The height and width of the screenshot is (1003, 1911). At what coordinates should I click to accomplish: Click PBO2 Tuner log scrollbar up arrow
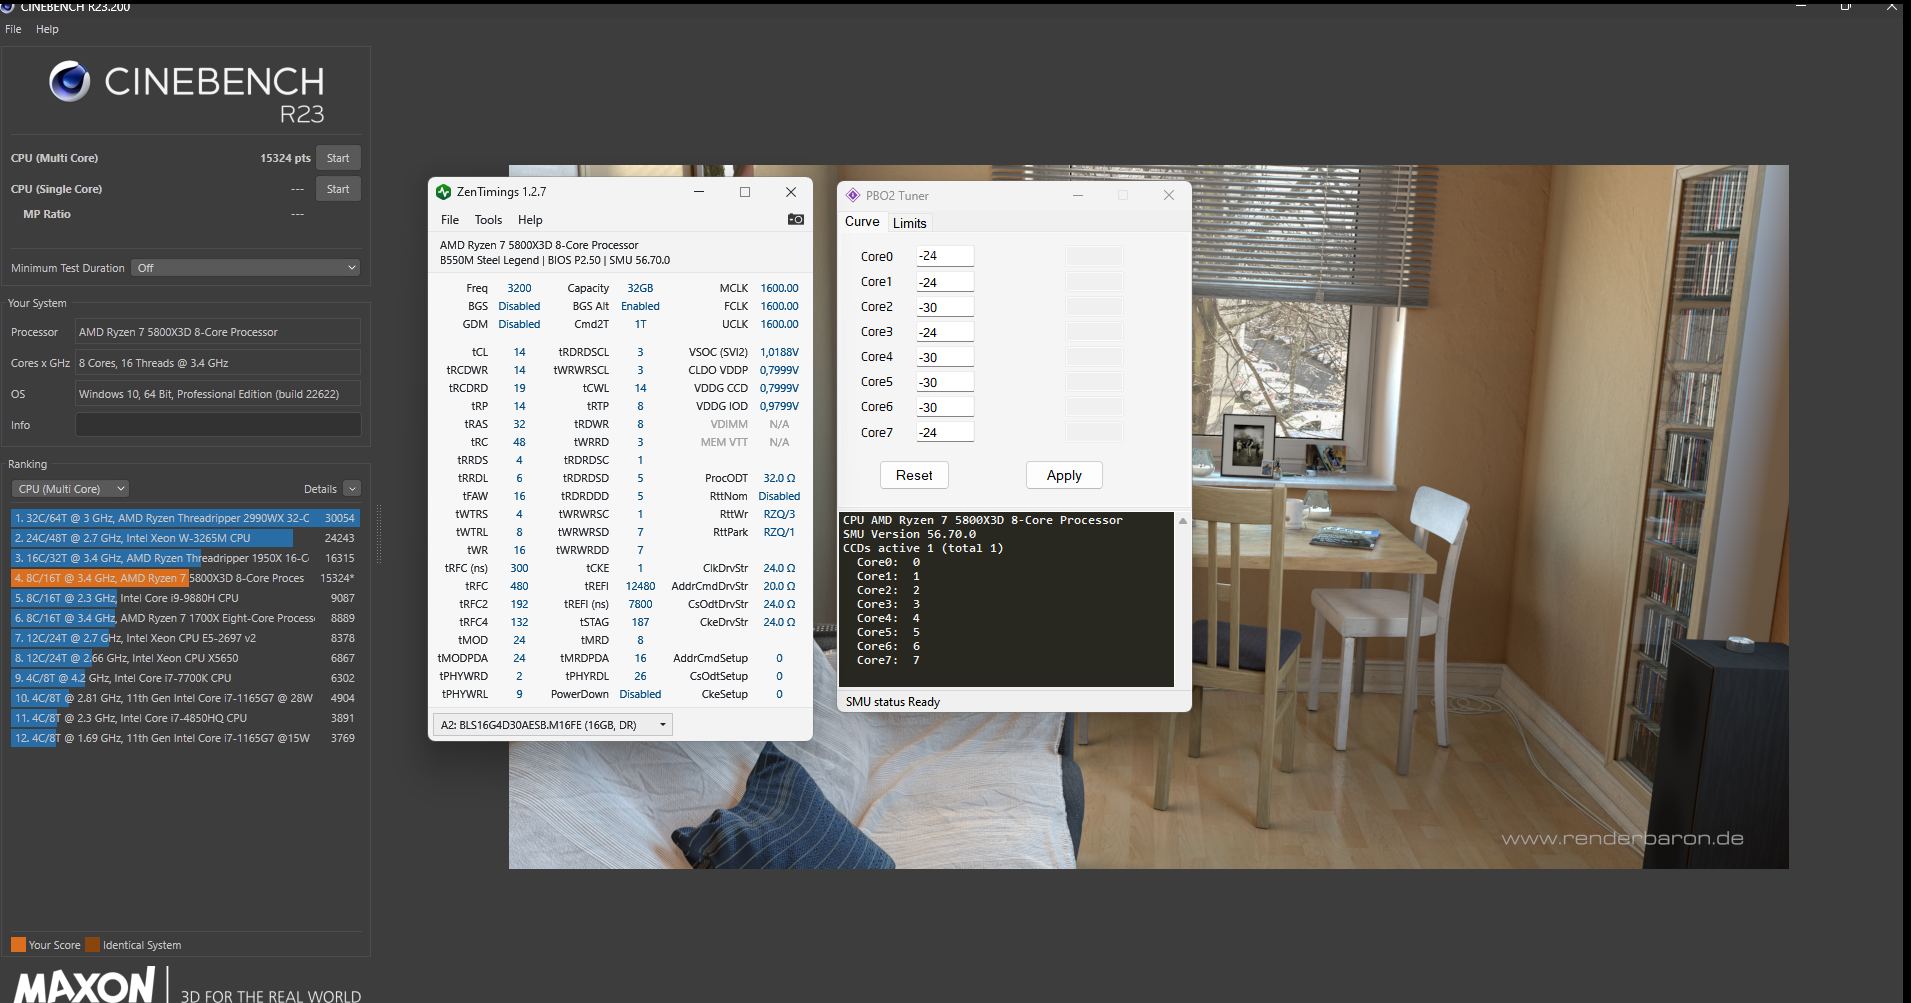[1183, 521]
